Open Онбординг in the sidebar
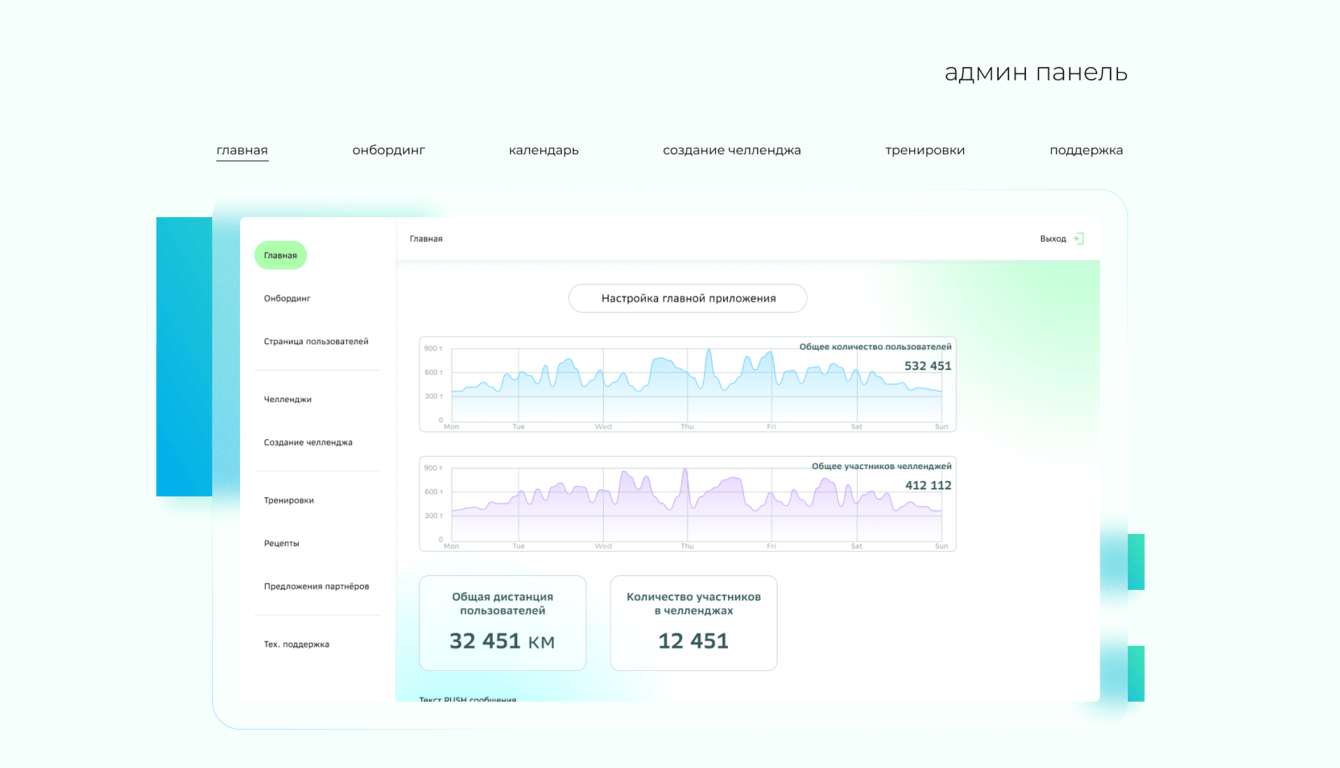 (x=287, y=299)
